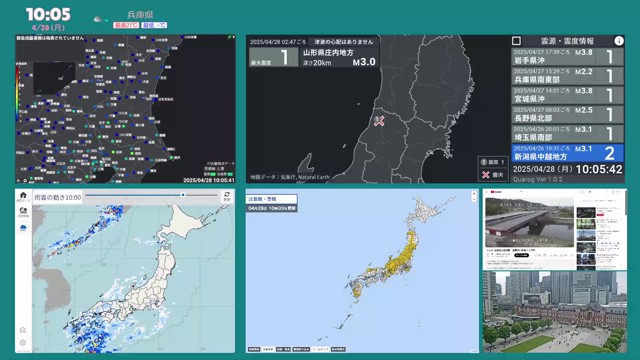Click the refresh icon on the rain radar
This screenshot has height=360, width=640.
(x=227, y=196)
